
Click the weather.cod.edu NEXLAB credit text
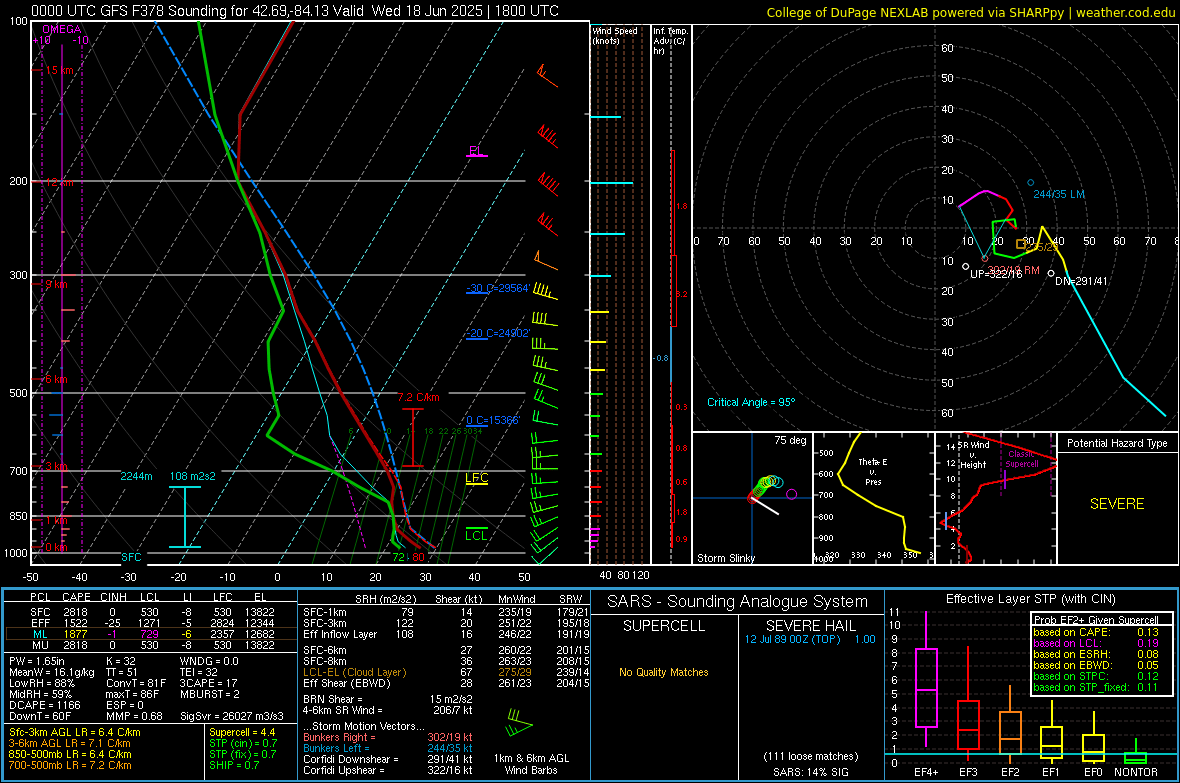pyautogui.click(x=970, y=12)
